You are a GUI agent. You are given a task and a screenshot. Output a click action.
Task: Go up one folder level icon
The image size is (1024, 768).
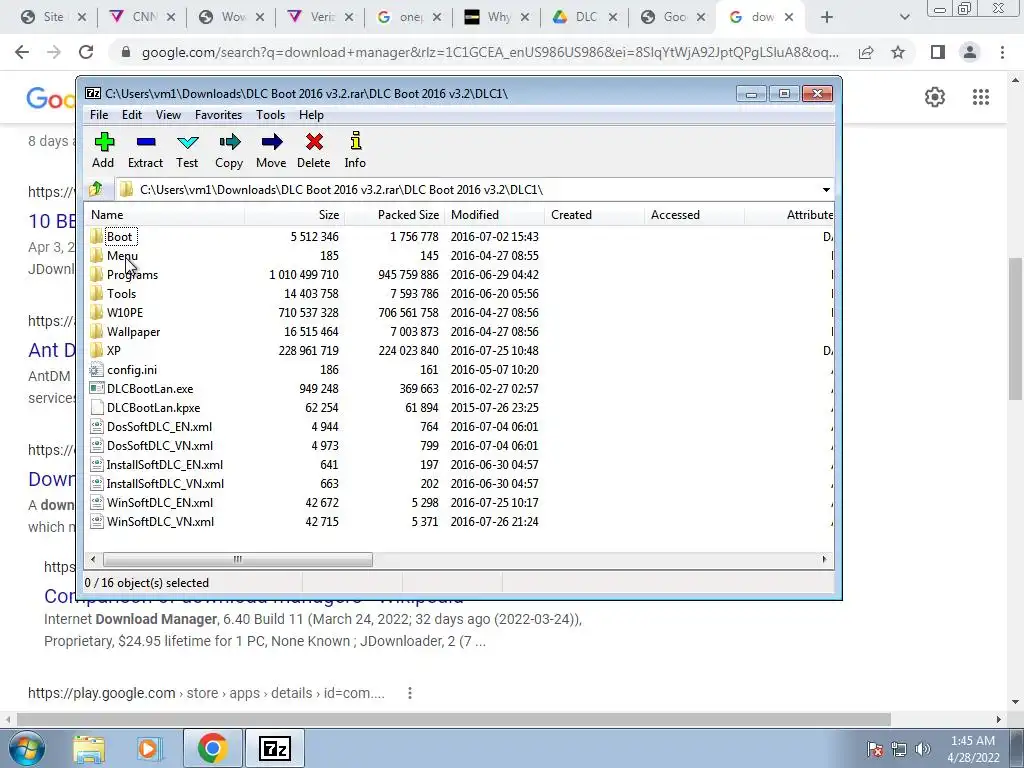(x=96, y=189)
